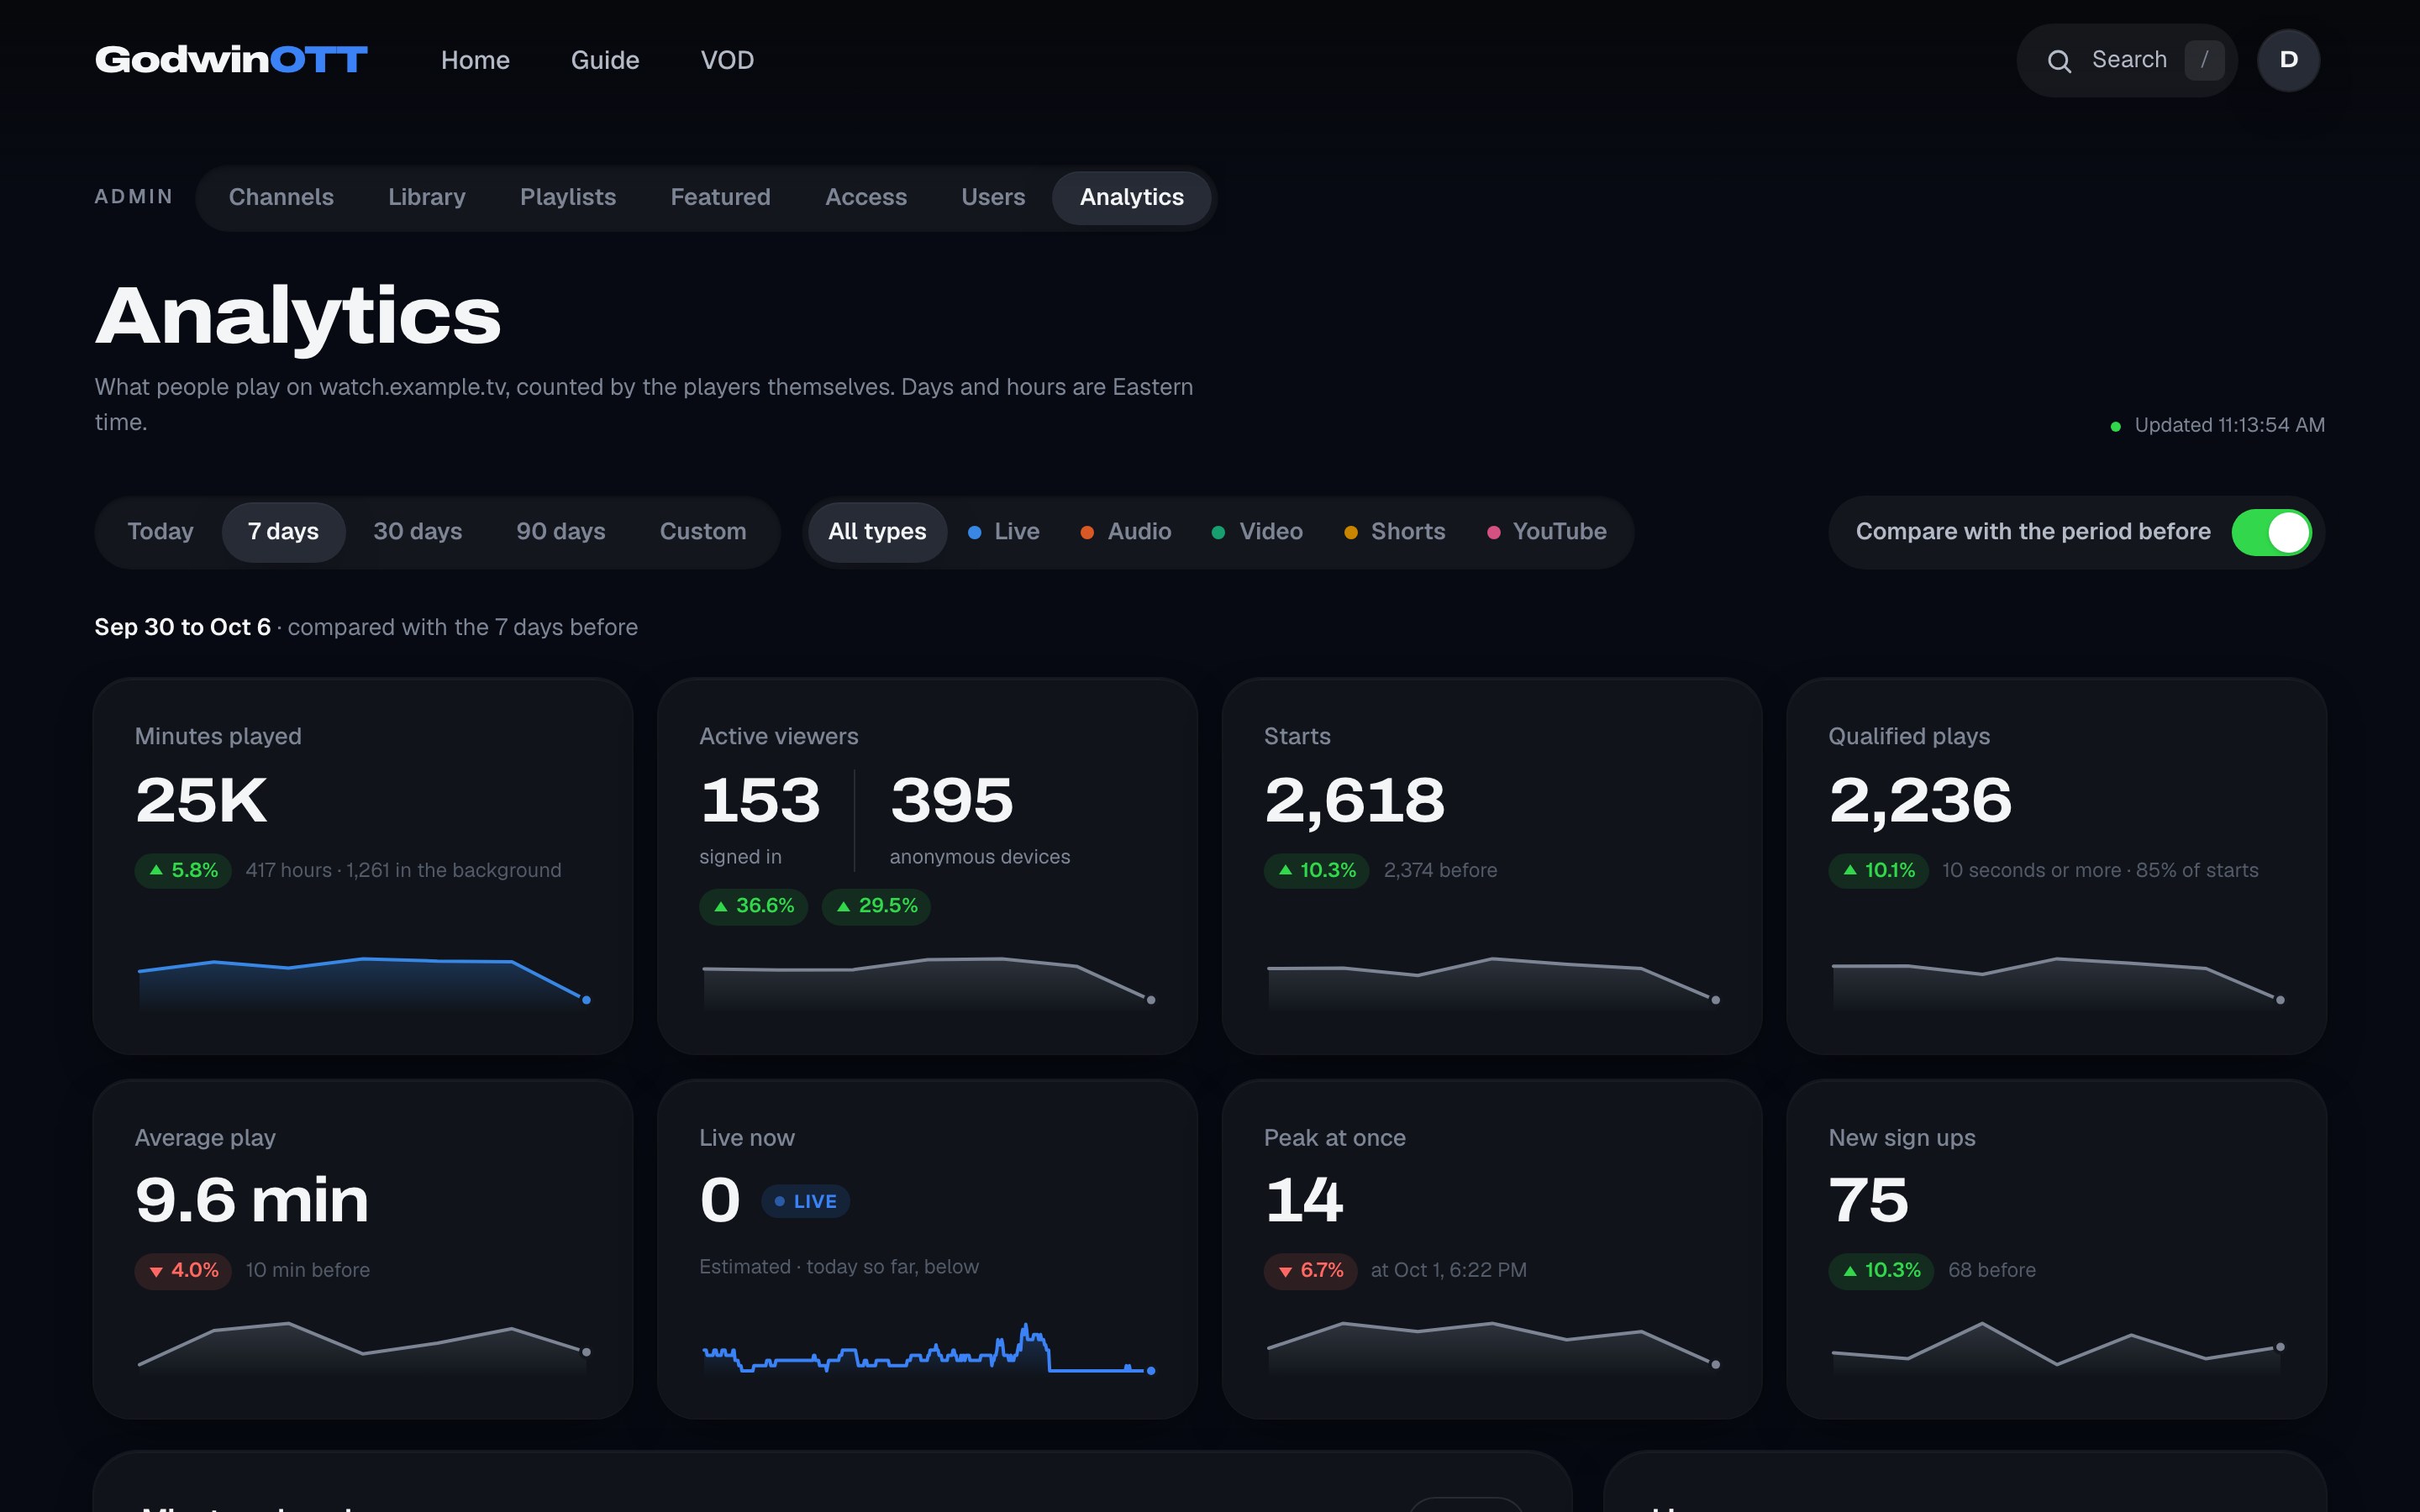Open the Users admin tab
The image size is (2420, 1512).
coord(993,197)
